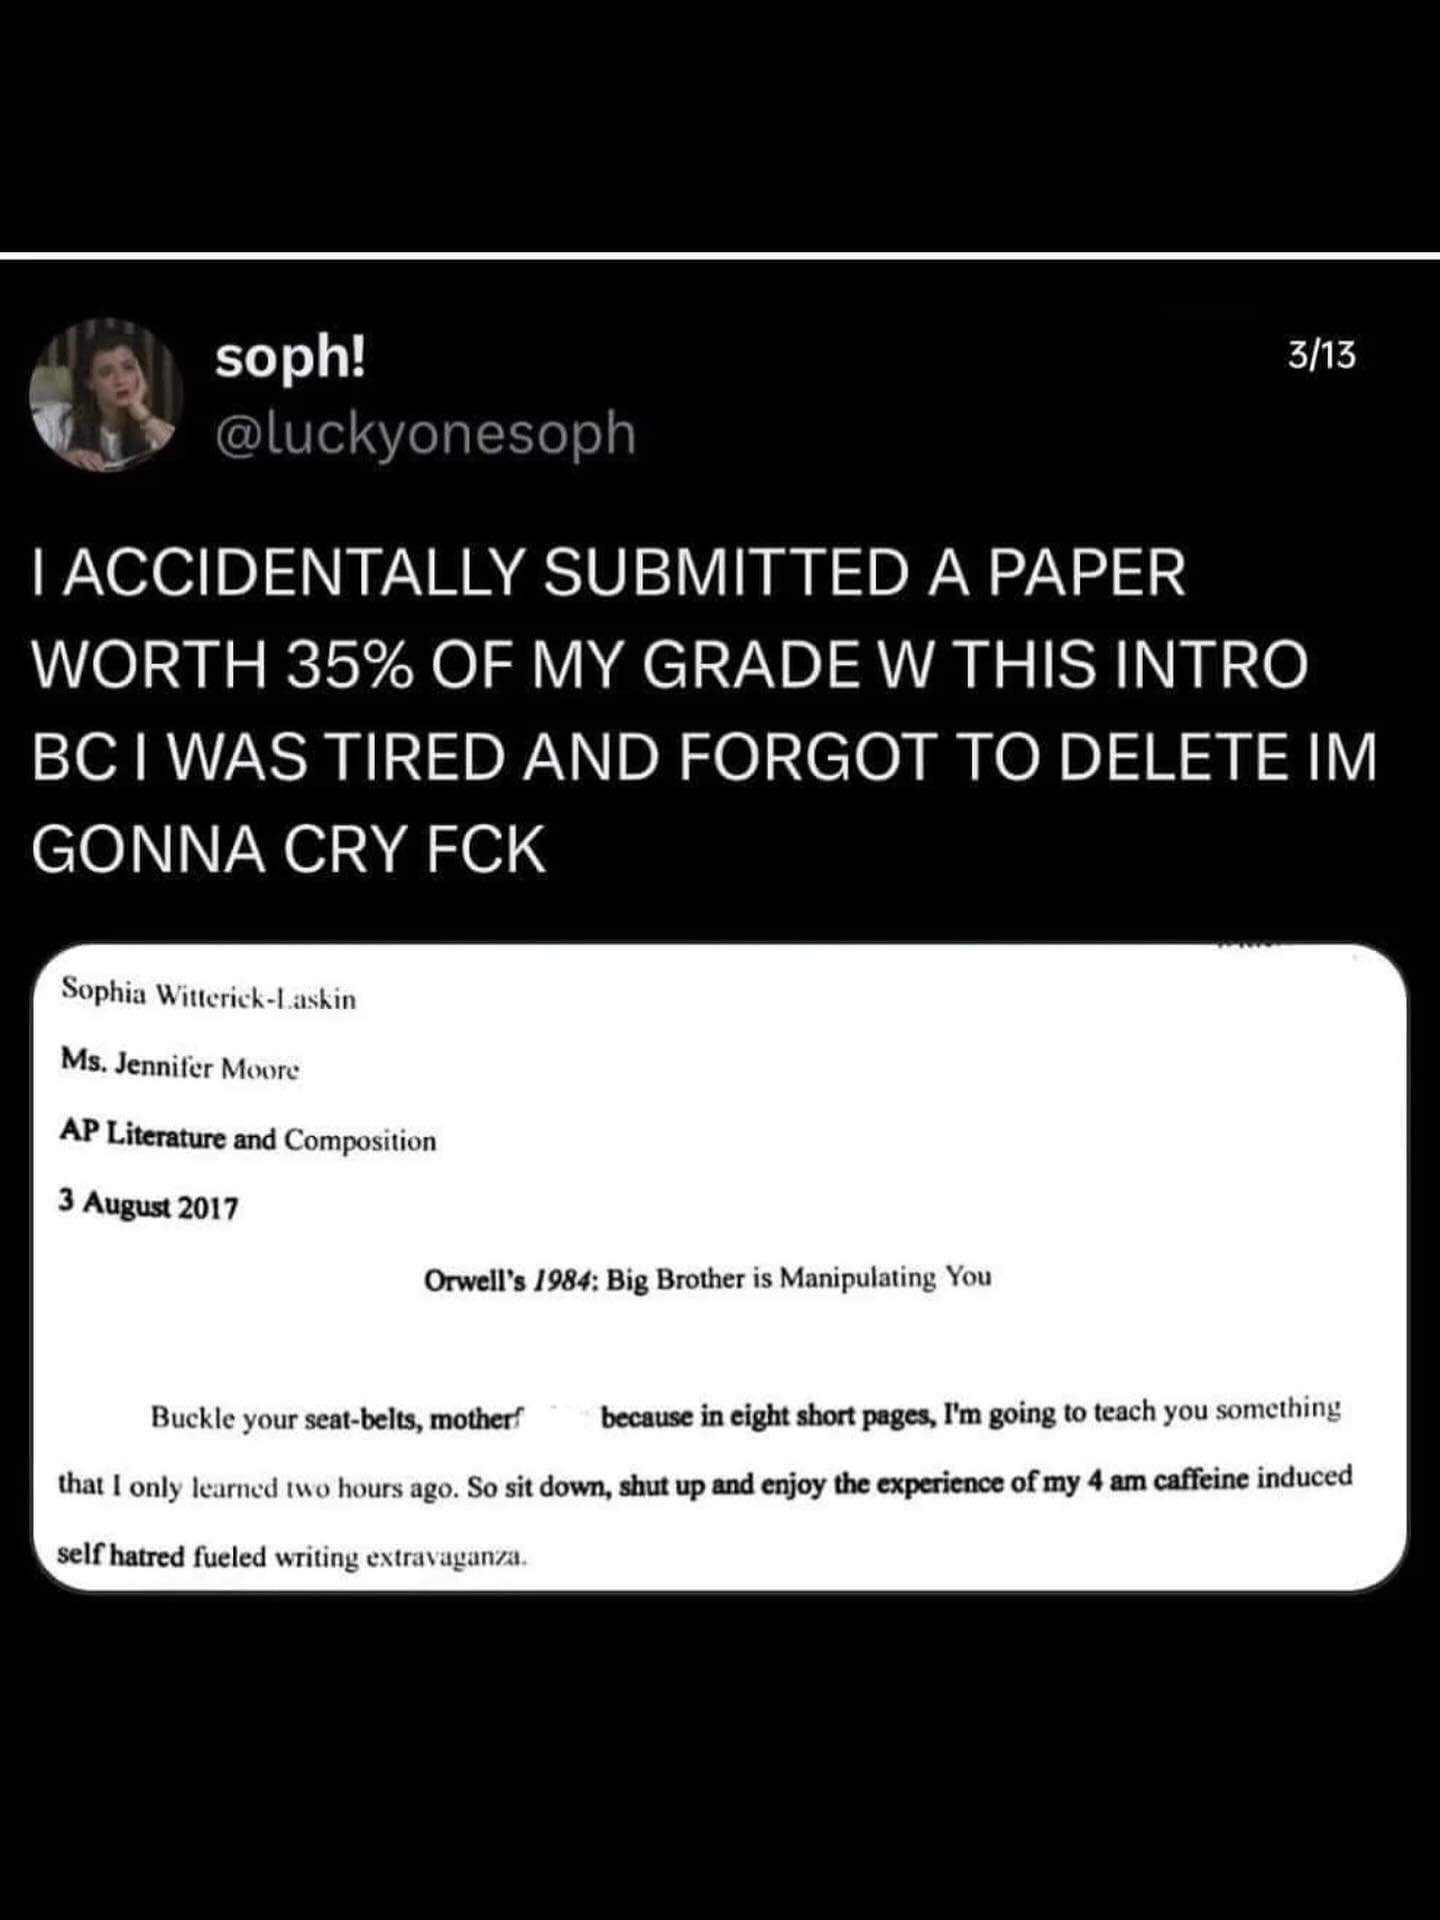
Task: Click the "3 August 2017" date
Action: pos(148,1205)
